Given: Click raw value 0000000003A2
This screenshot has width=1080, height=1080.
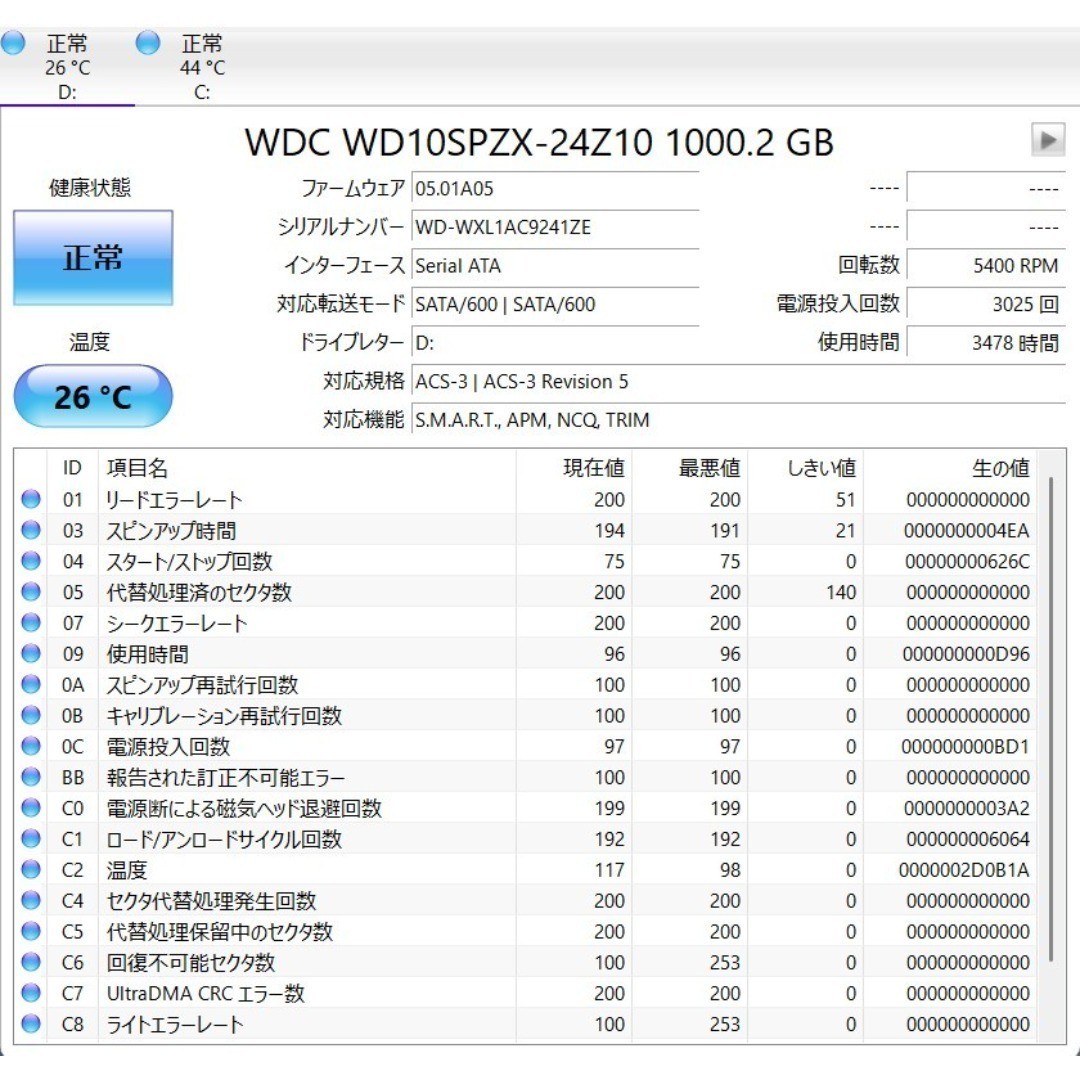Looking at the screenshot, I should pyautogui.click(x=966, y=808).
